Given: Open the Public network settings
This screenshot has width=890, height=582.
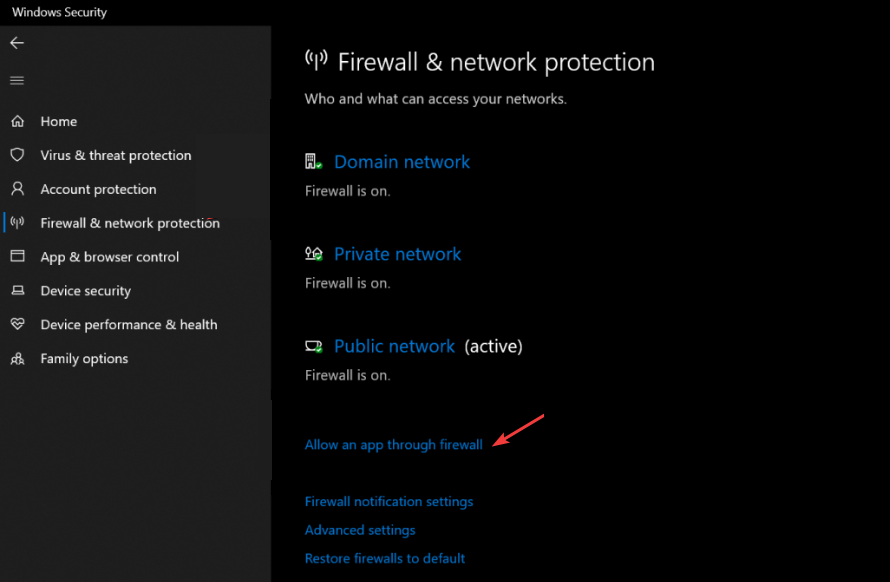Looking at the screenshot, I should coord(395,347).
